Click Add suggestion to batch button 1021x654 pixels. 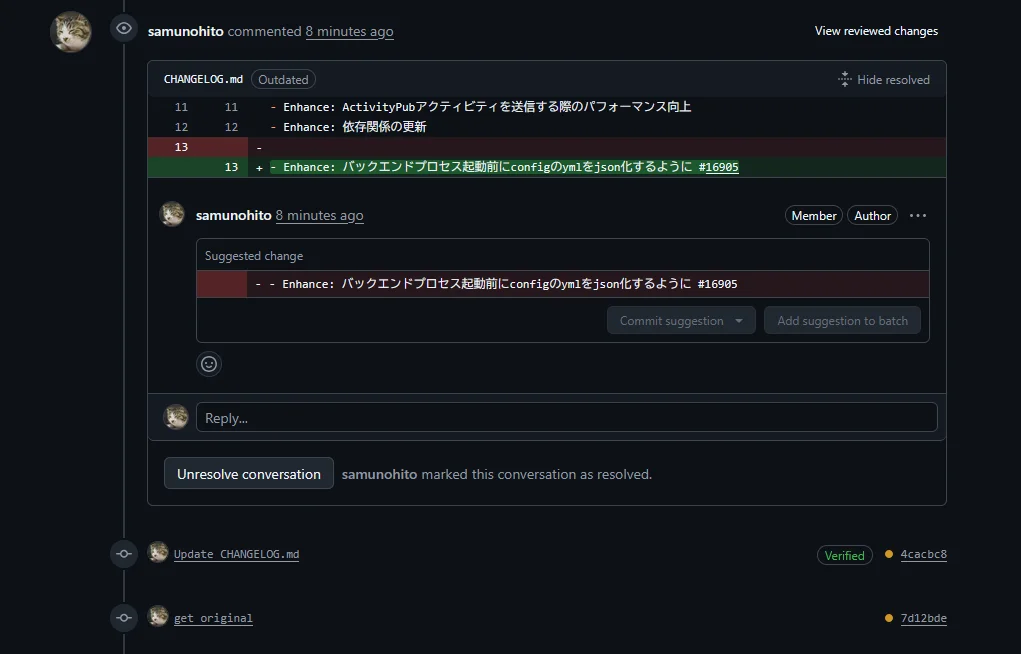(x=842, y=321)
